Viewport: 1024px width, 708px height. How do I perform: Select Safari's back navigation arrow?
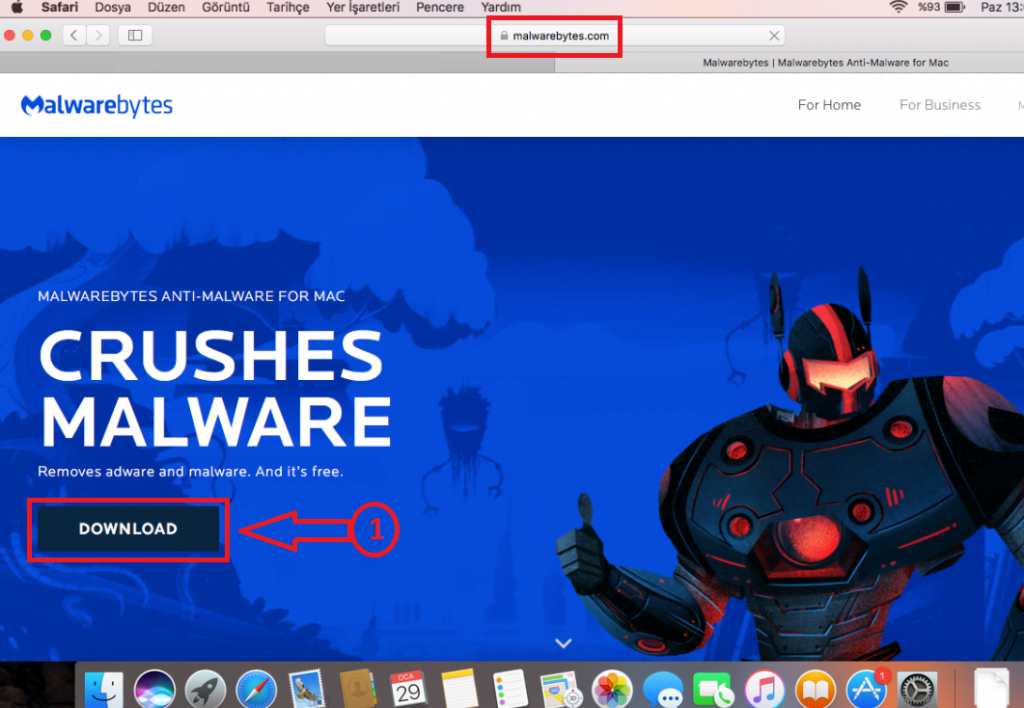coord(73,34)
